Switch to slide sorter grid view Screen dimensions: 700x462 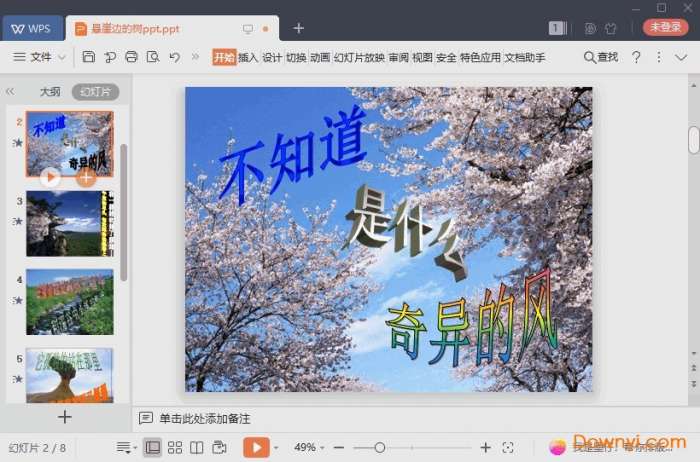(x=175, y=447)
